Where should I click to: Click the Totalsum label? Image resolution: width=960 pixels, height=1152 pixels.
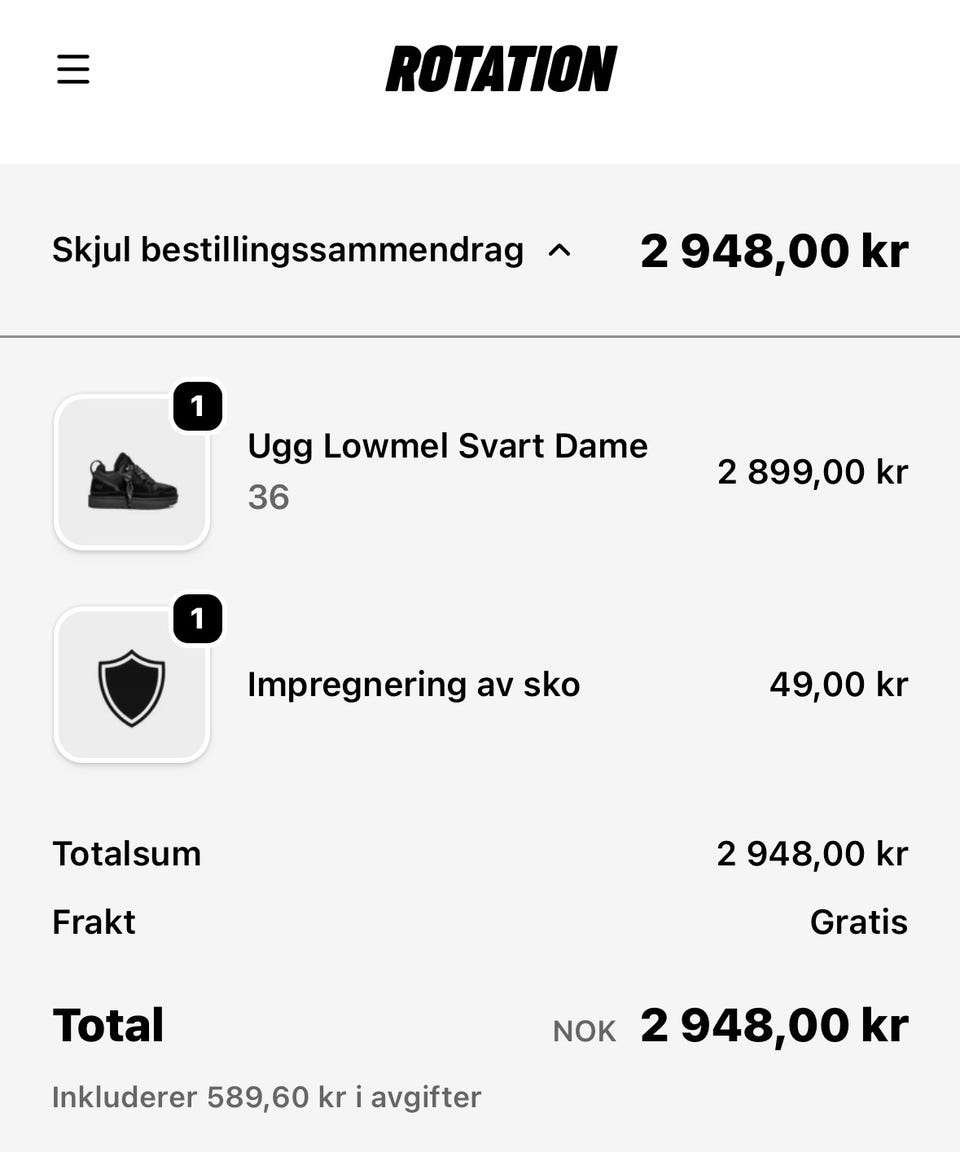point(126,854)
